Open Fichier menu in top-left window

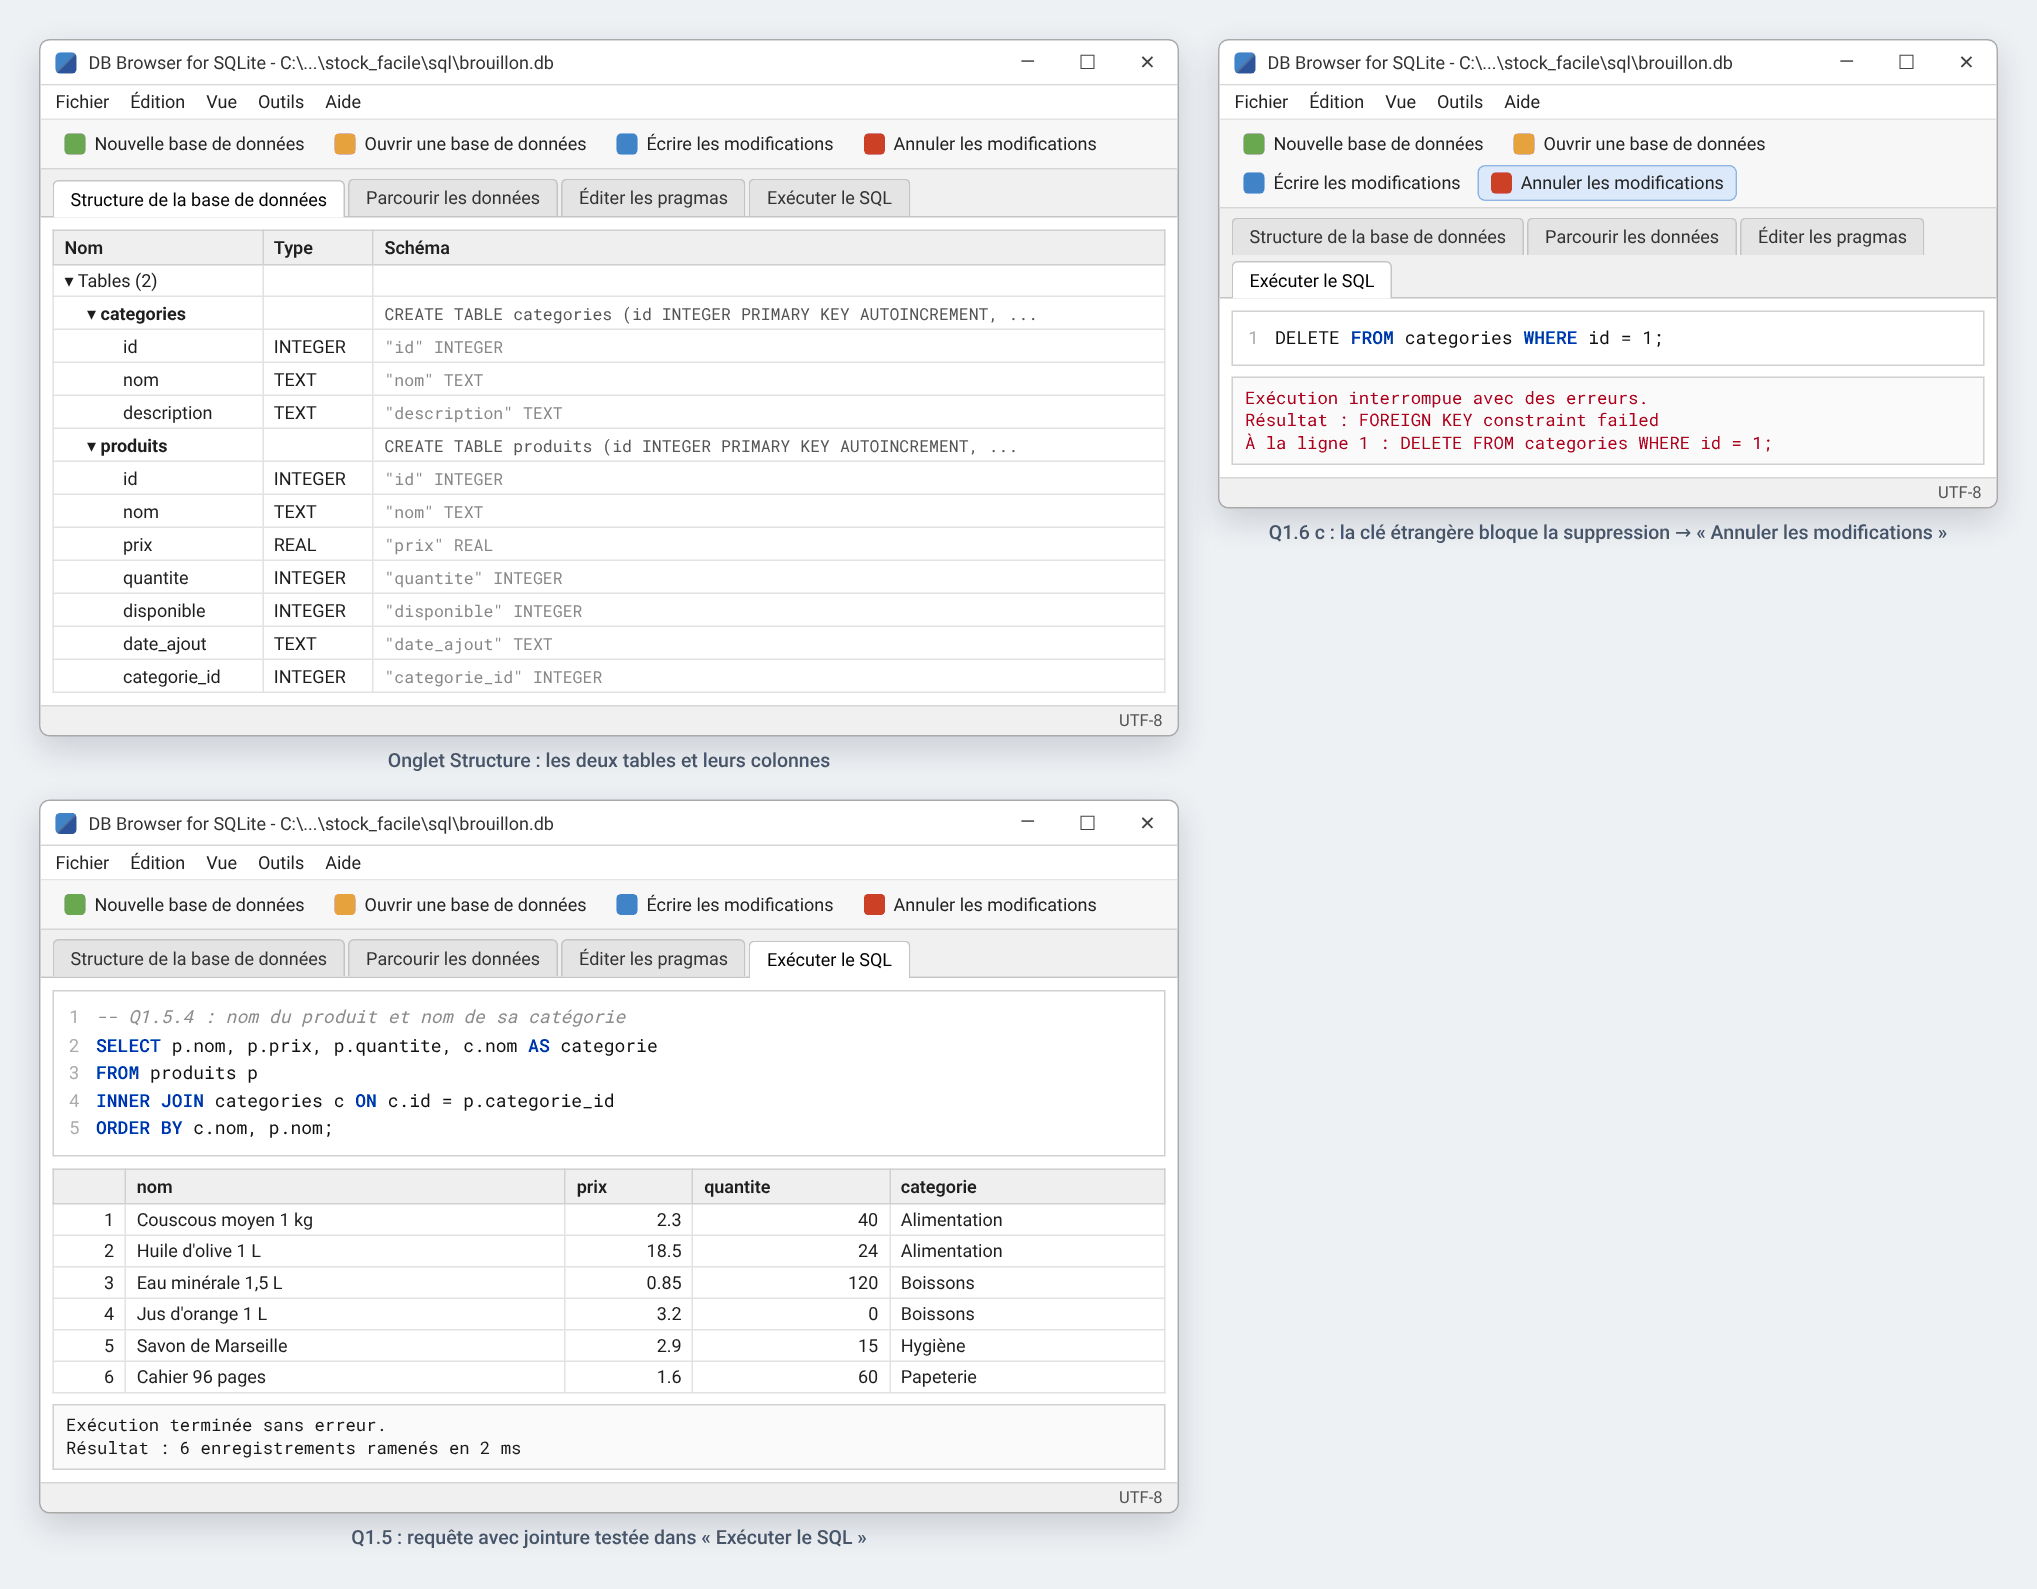(x=82, y=102)
